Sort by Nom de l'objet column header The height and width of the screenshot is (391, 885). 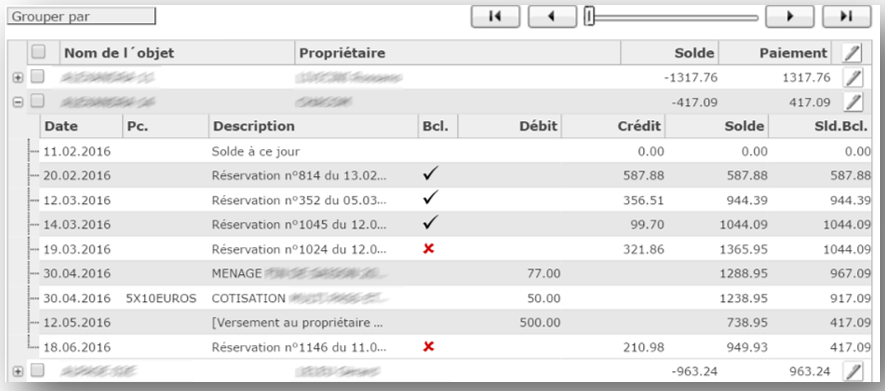pos(119,53)
